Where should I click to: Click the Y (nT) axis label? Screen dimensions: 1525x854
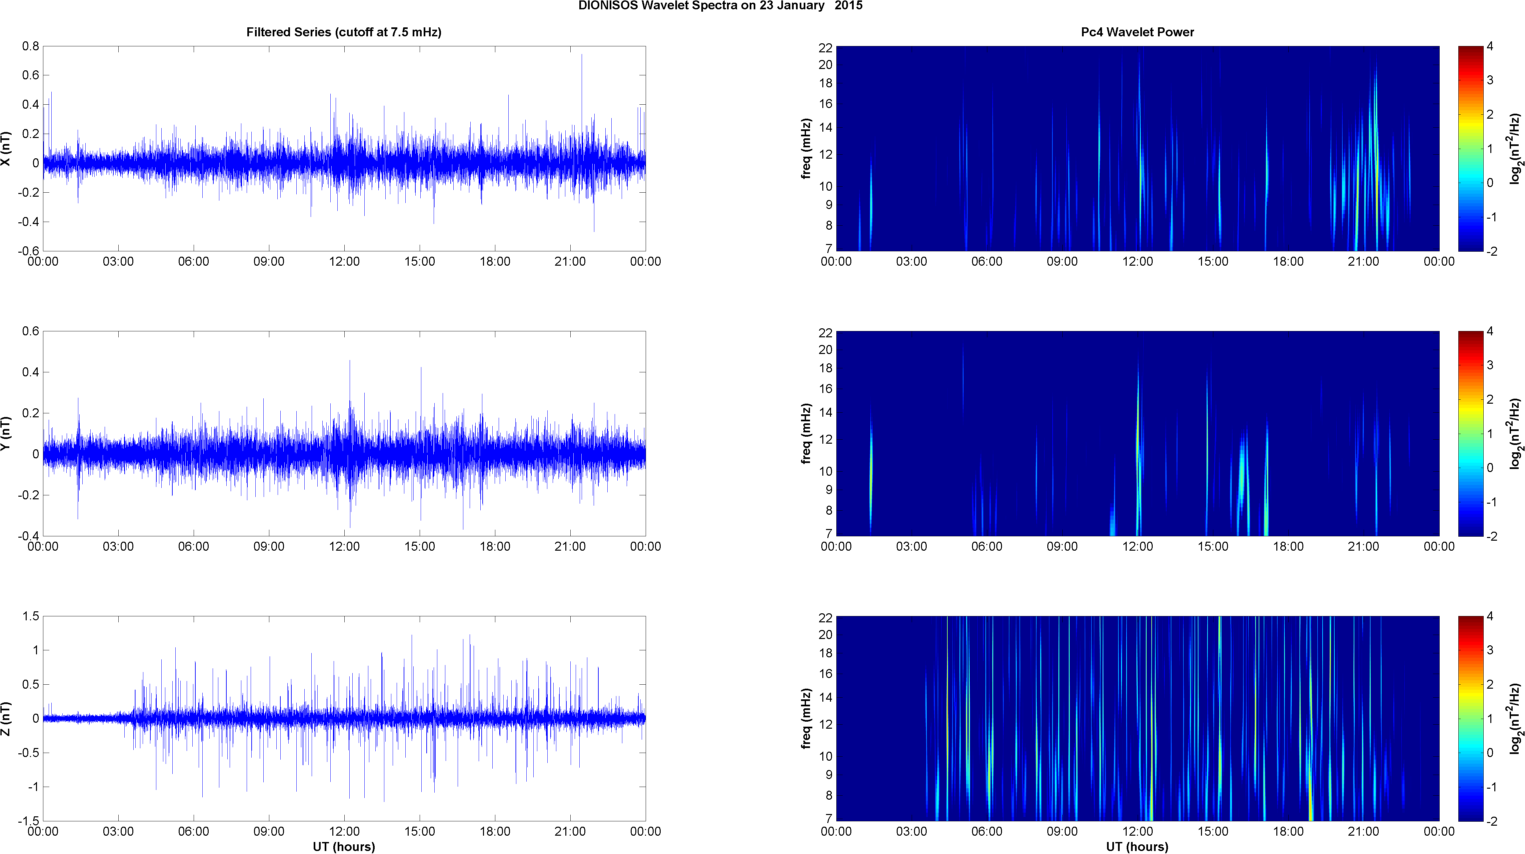7,433
